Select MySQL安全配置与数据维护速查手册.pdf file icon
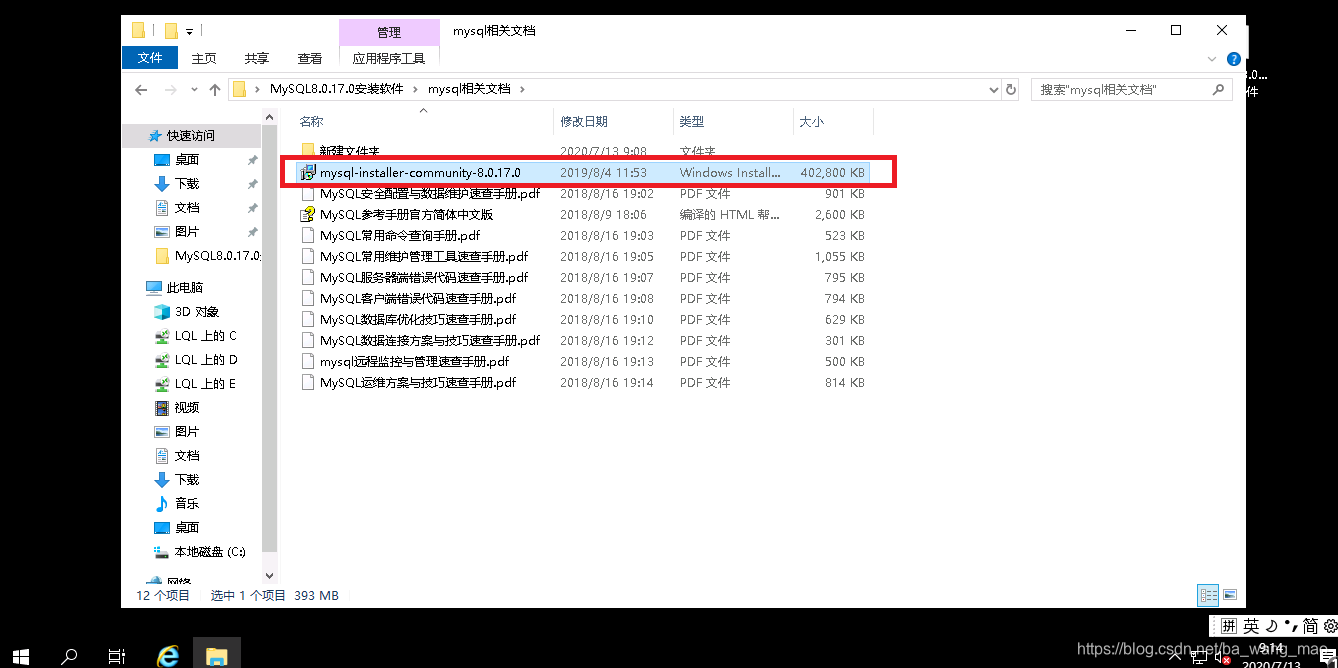 tap(308, 193)
